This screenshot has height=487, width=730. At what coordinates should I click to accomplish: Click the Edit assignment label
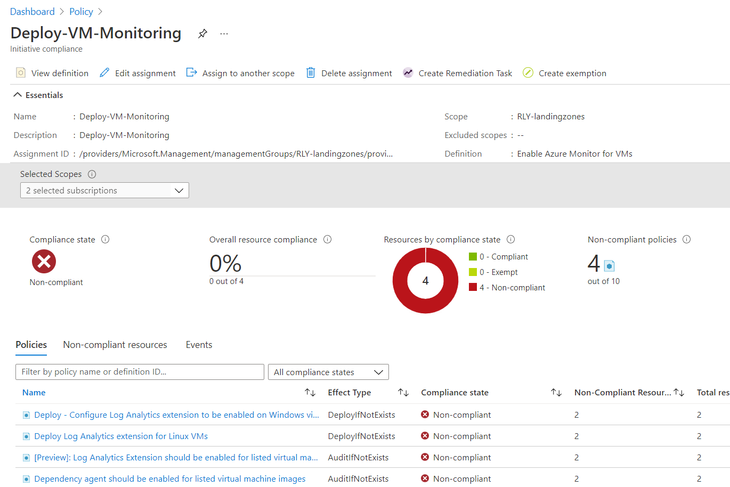click(x=145, y=73)
